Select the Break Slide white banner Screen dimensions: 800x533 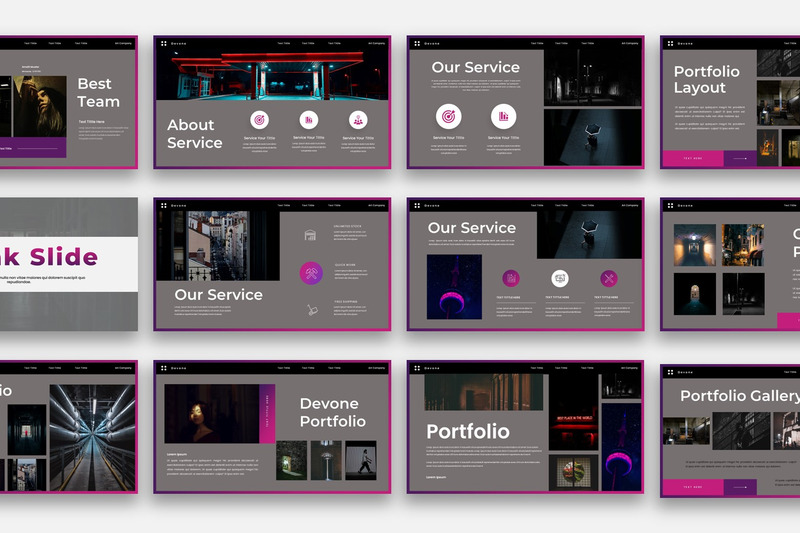click(69, 264)
